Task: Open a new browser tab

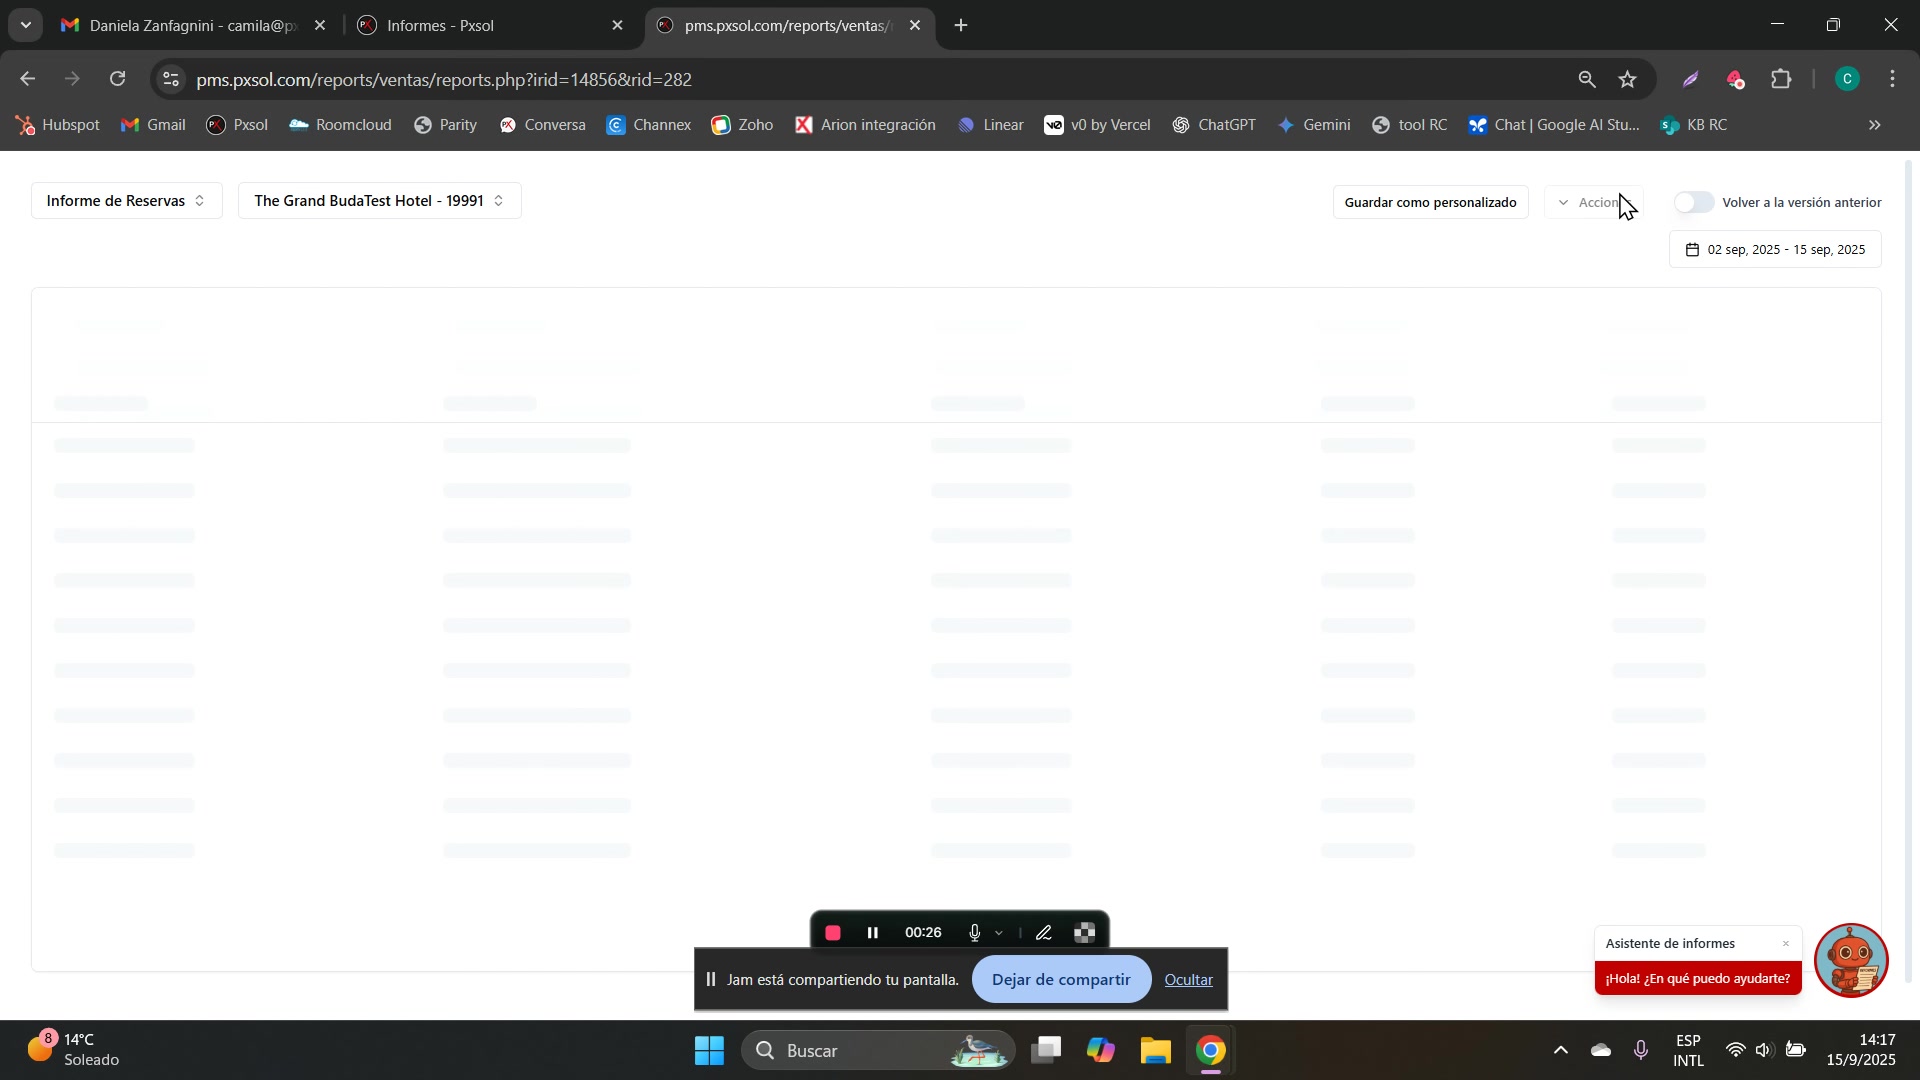Action: 961,26
